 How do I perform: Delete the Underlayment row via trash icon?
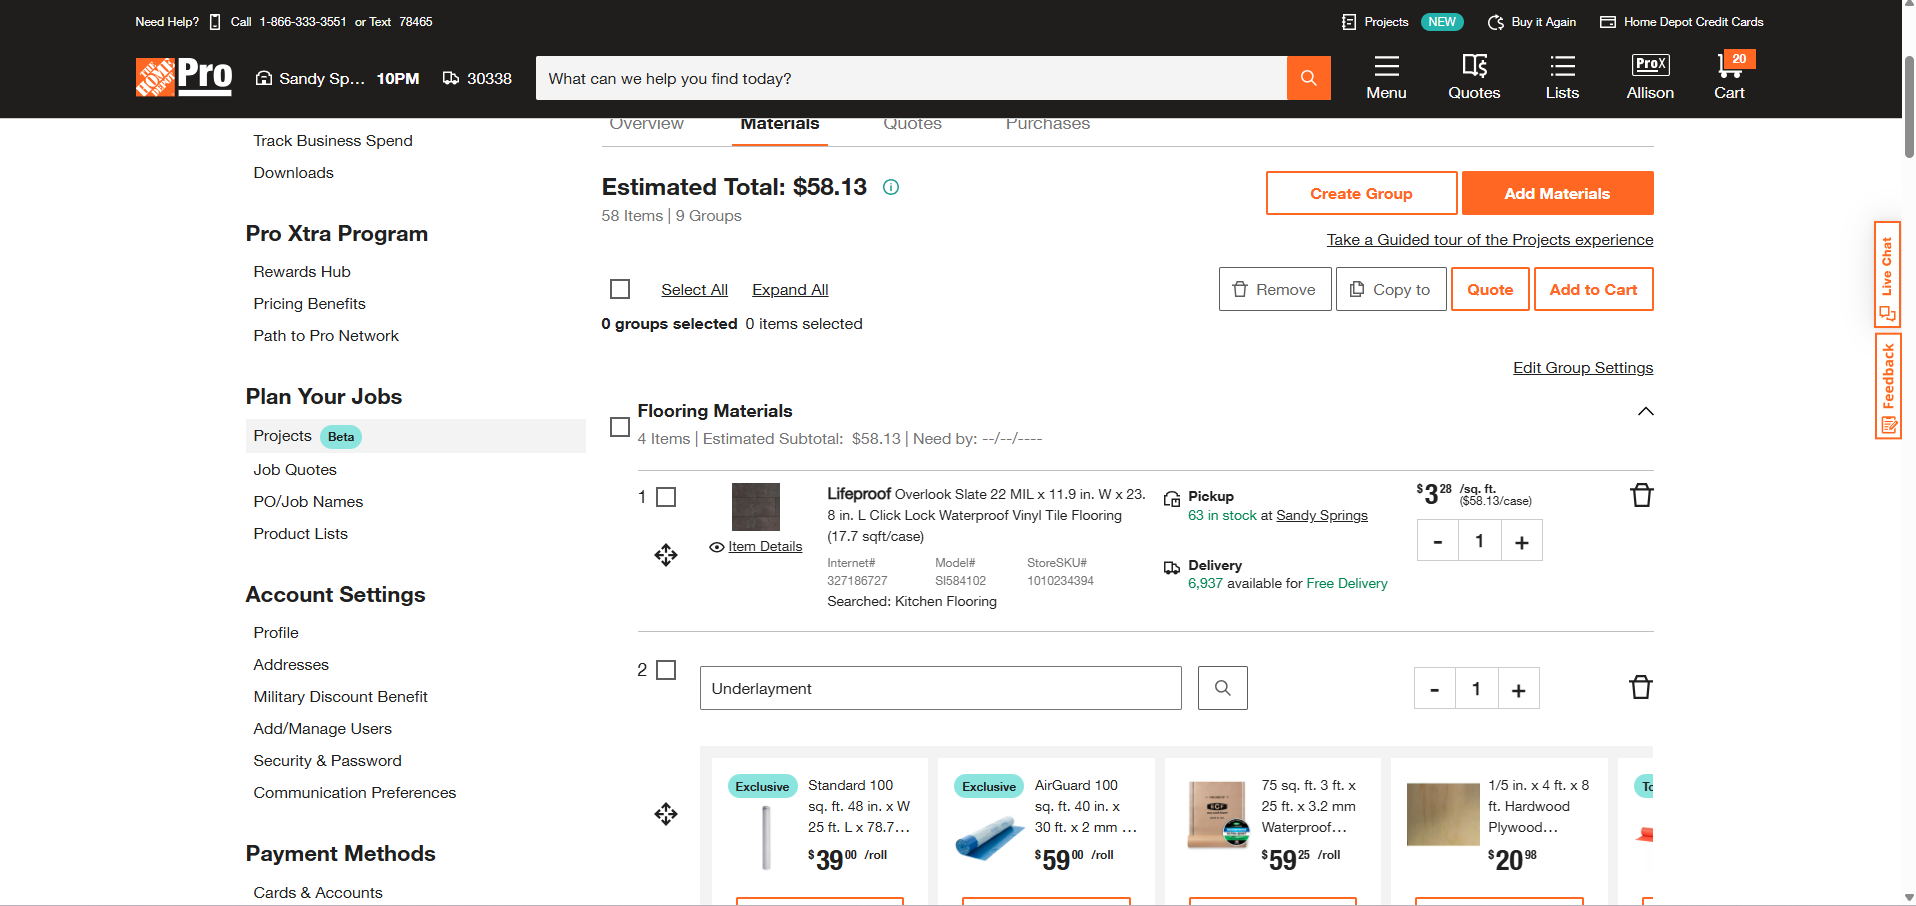pyautogui.click(x=1640, y=688)
